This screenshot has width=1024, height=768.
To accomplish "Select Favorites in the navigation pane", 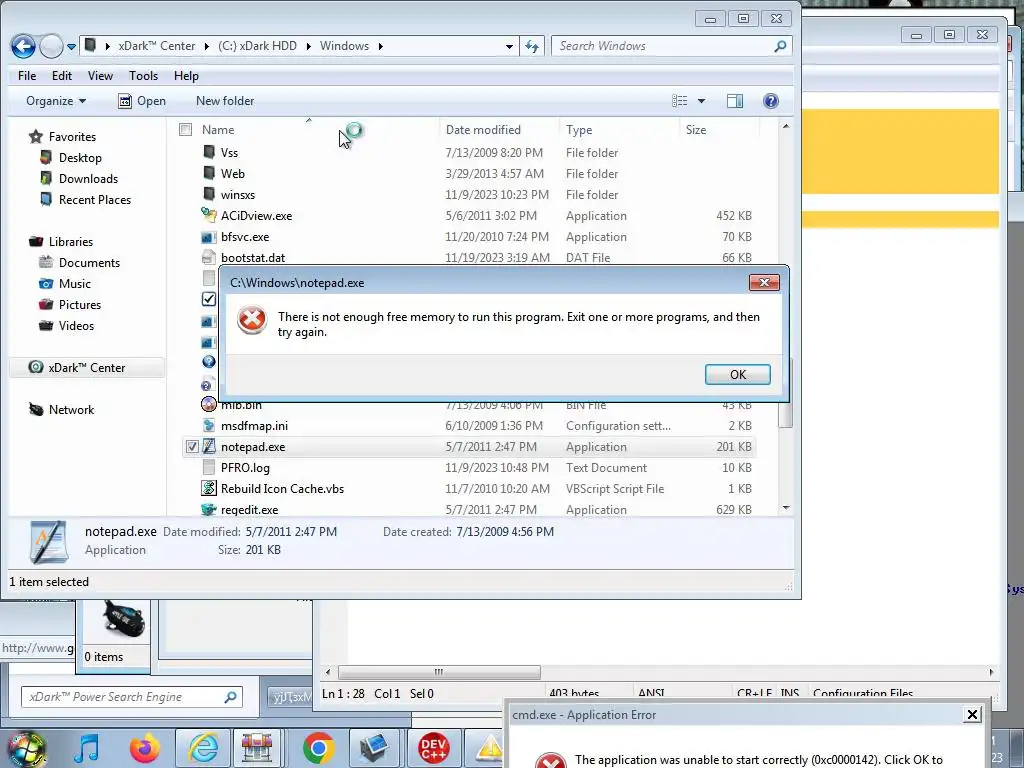I will tap(63, 136).
